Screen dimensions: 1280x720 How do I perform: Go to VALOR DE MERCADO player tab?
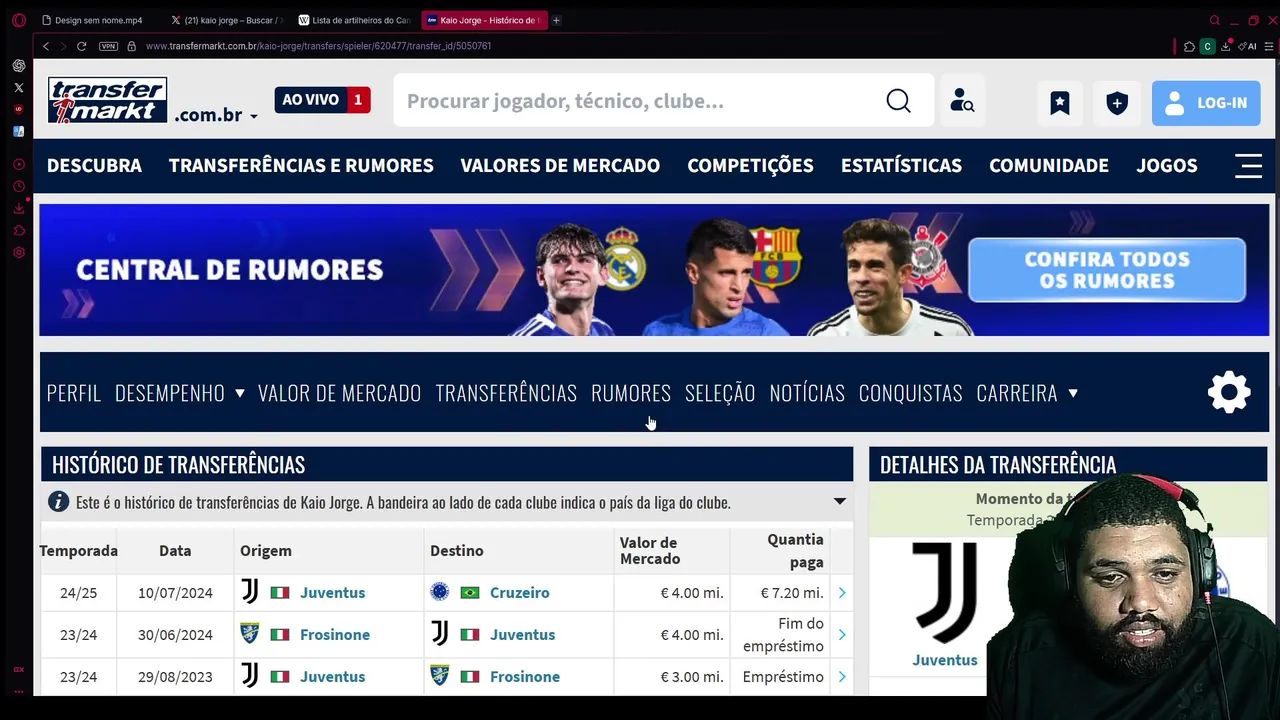(339, 393)
